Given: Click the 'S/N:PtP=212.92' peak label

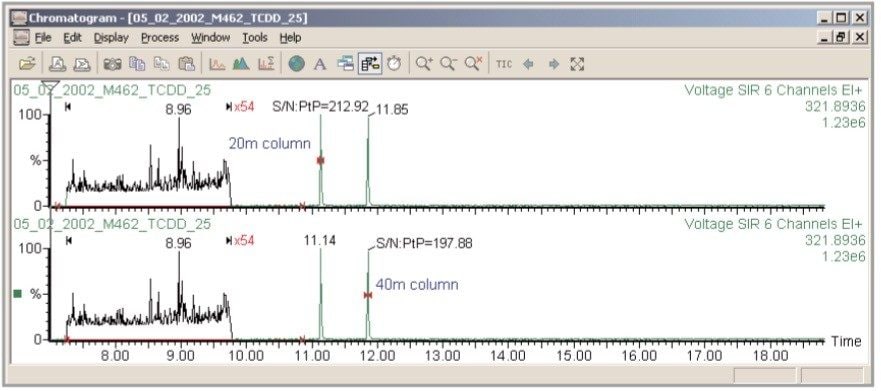Looking at the screenshot, I should click(321, 106).
